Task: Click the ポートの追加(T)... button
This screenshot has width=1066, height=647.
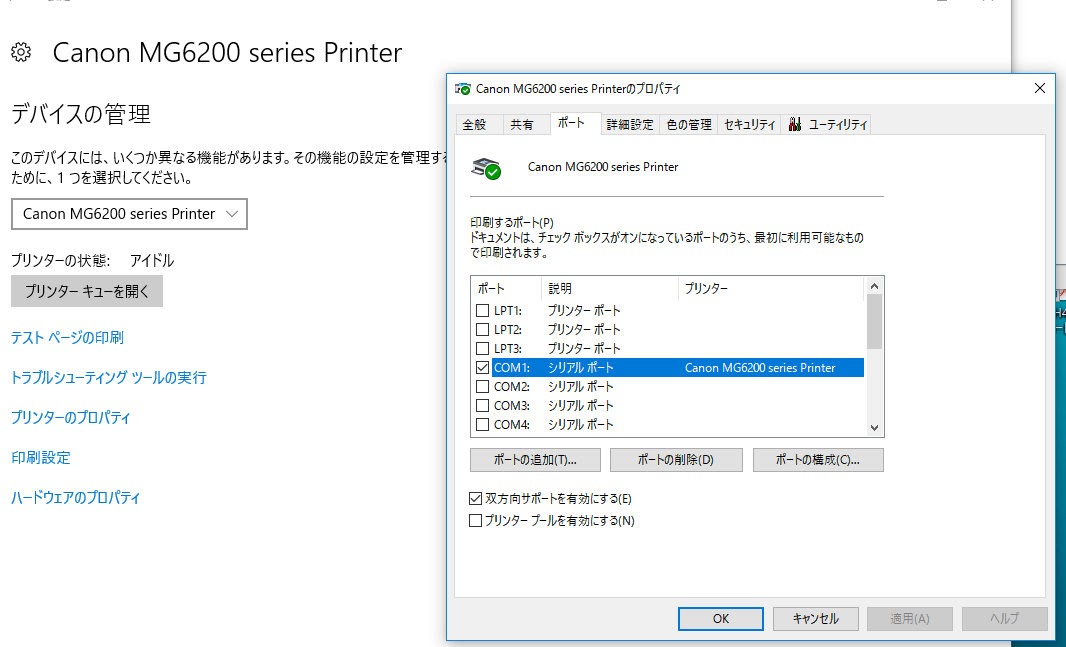Action: [535, 460]
